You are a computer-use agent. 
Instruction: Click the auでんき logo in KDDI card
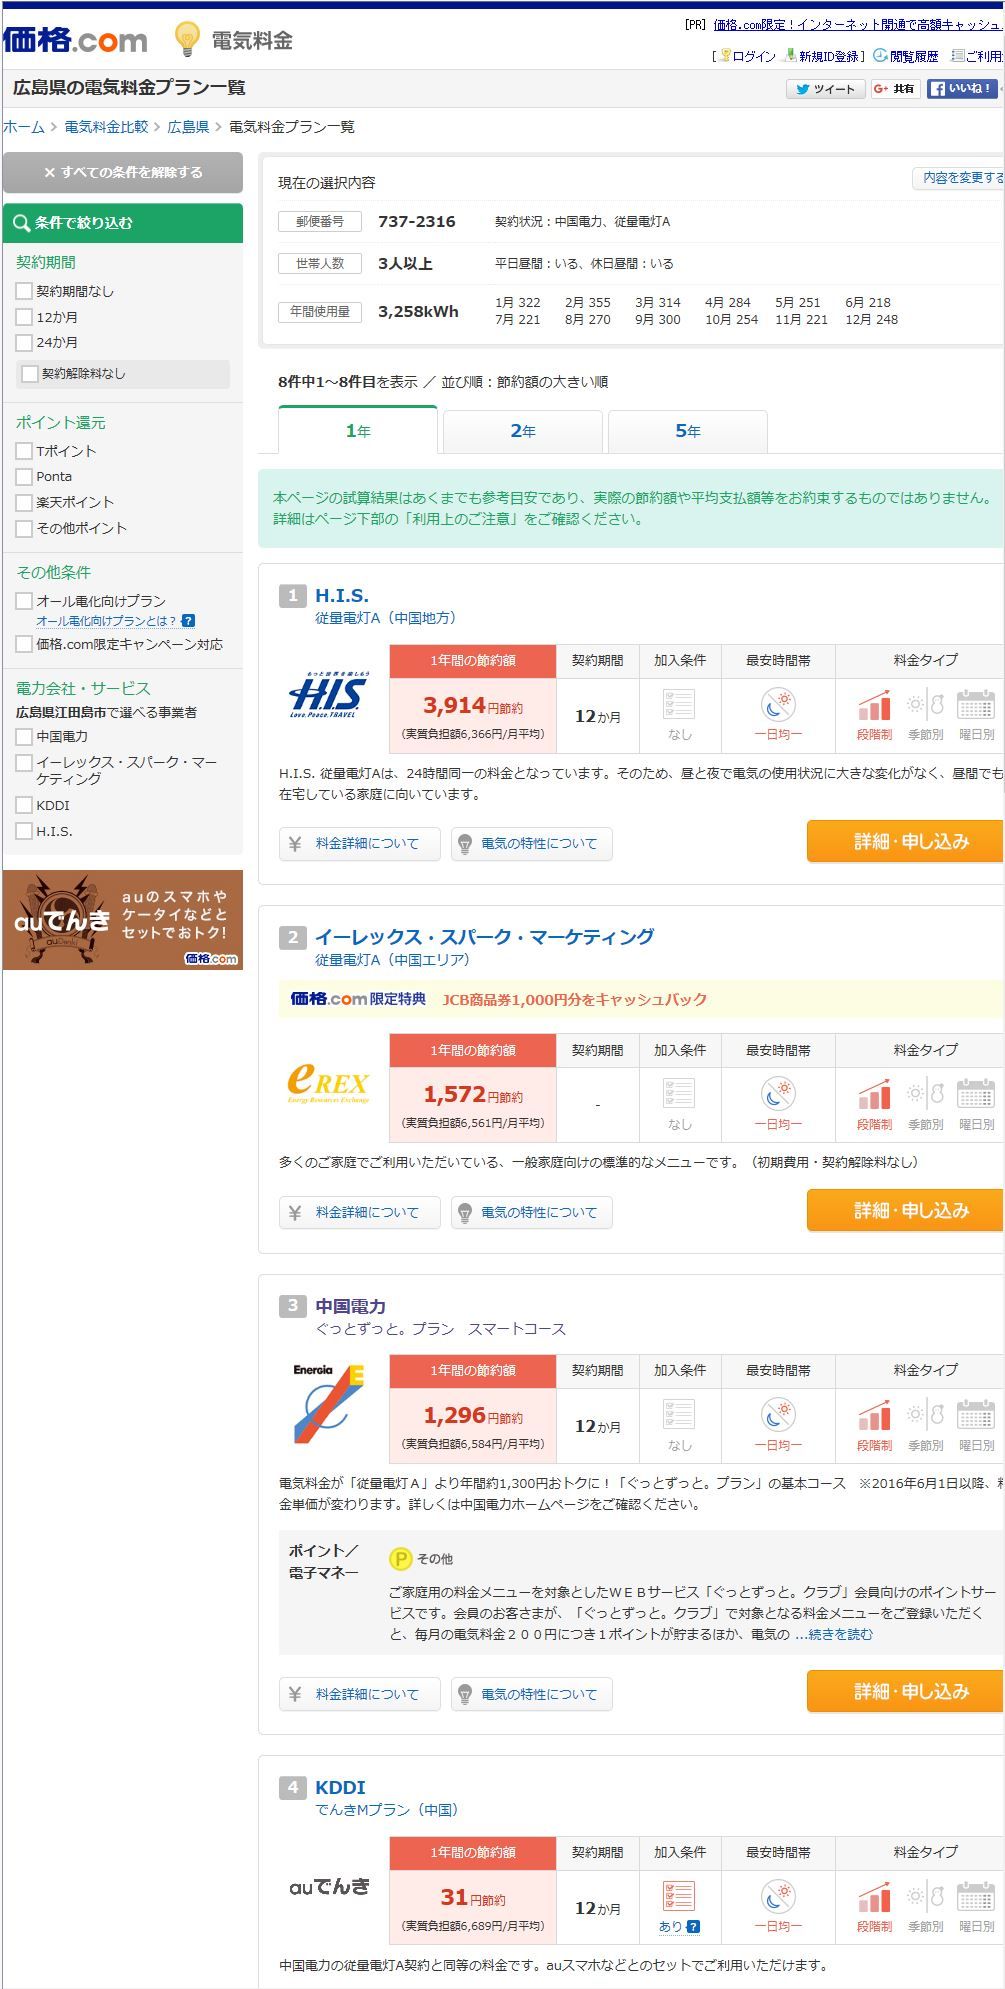(329, 1886)
